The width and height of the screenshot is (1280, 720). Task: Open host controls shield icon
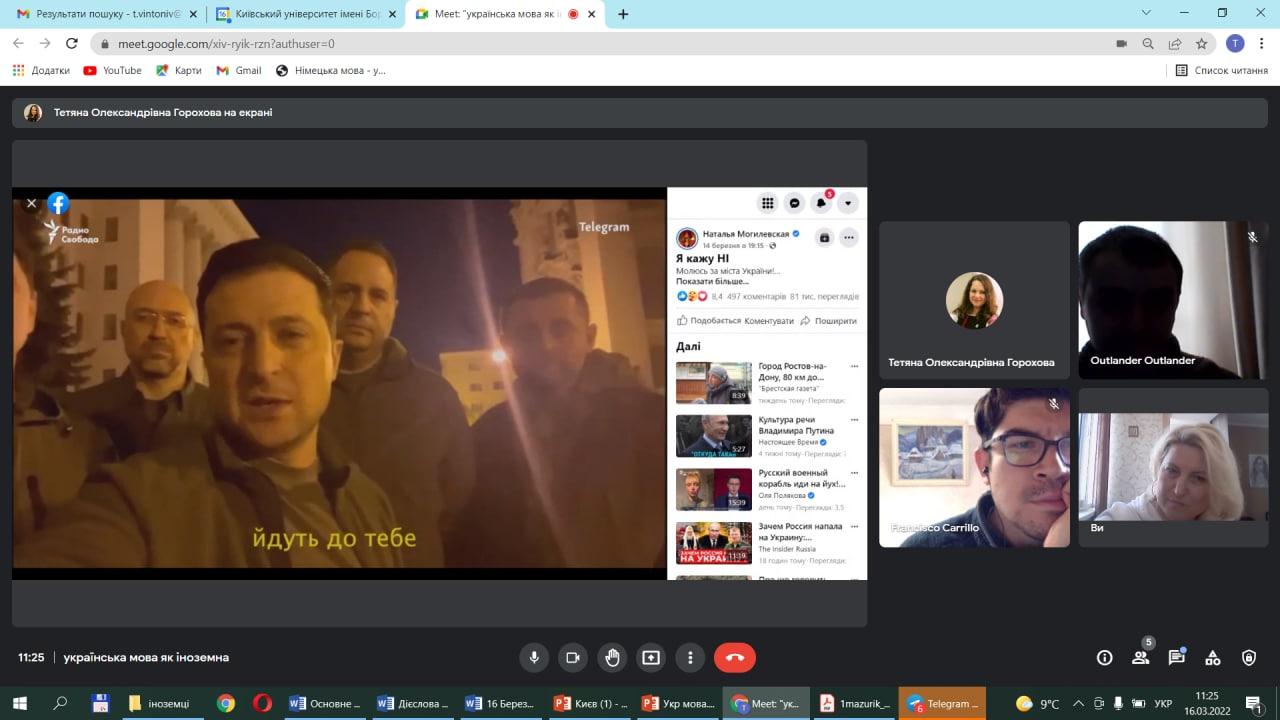pyautogui.click(x=1248, y=657)
